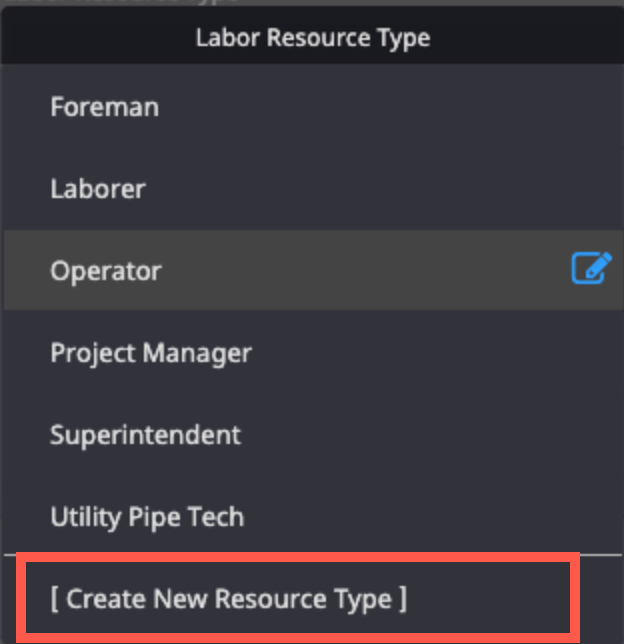Open the Operator resource type editor pencil
The height and width of the screenshot is (644, 624).
592,268
